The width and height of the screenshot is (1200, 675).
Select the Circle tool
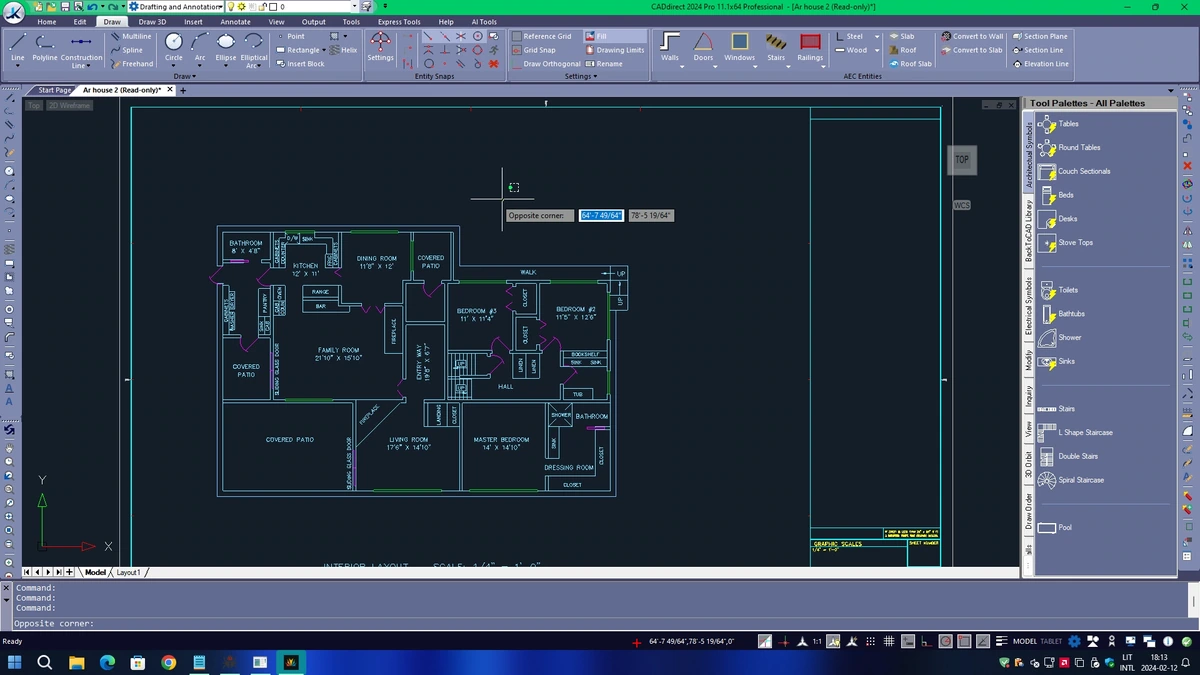coord(174,48)
